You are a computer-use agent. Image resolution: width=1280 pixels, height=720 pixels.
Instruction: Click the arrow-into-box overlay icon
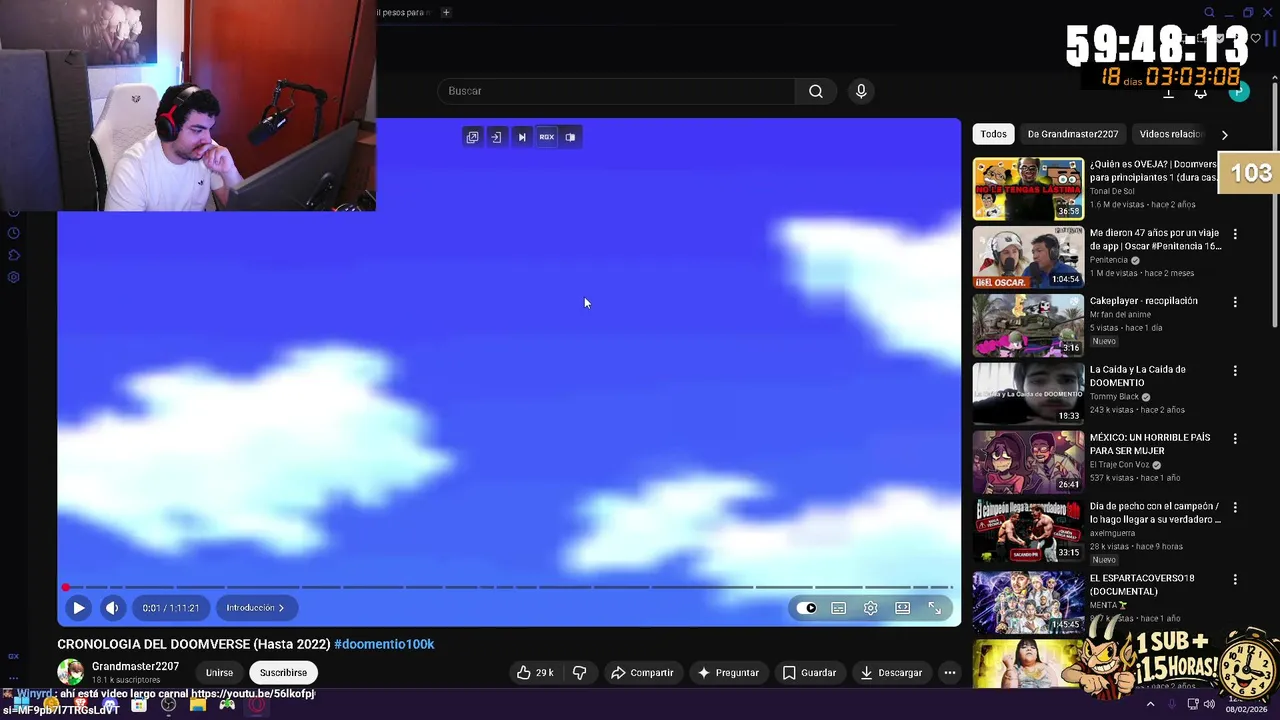click(x=496, y=137)
